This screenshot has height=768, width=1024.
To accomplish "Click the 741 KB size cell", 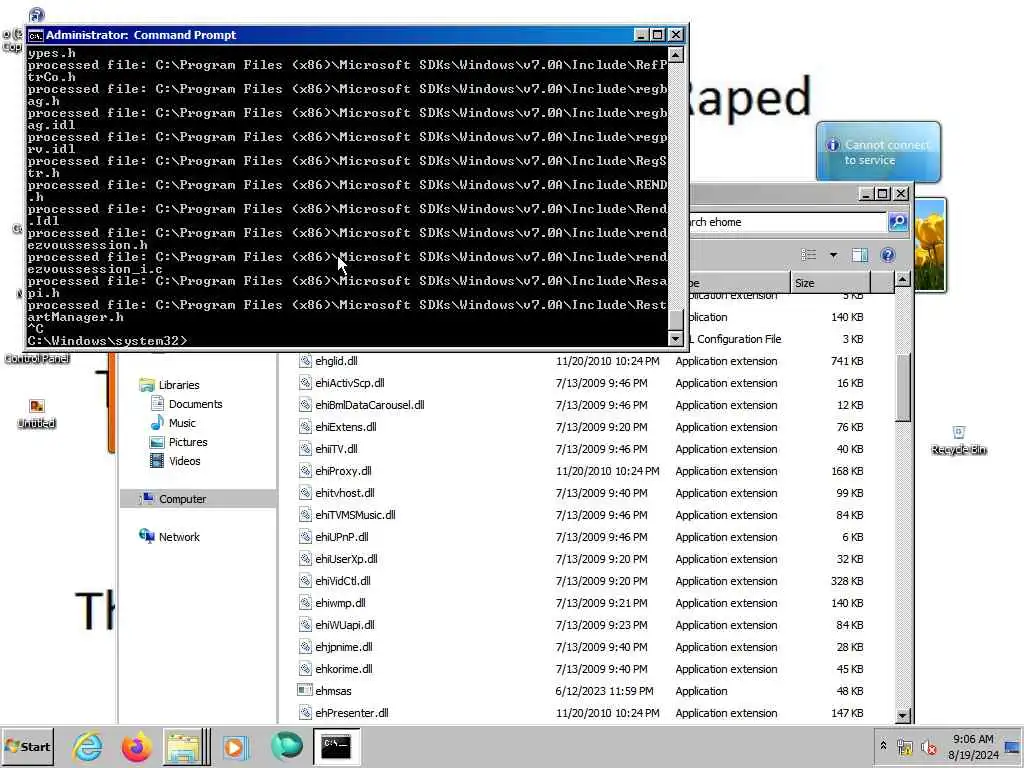I will click(x=847, y=361).
